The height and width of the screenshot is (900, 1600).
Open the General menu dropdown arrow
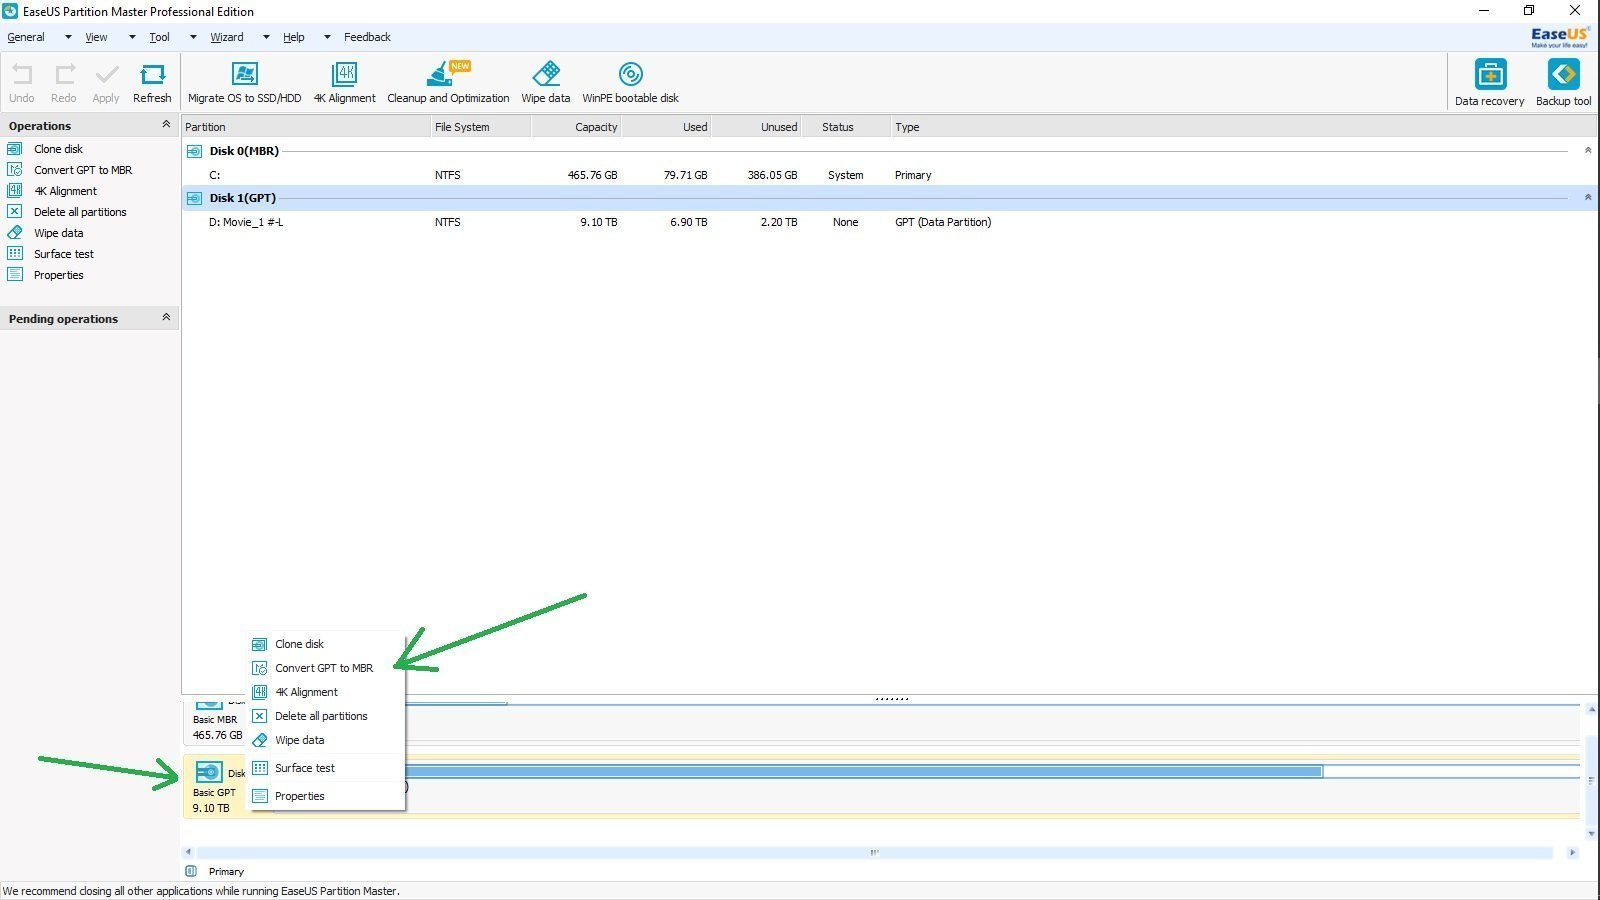point(68,38)
